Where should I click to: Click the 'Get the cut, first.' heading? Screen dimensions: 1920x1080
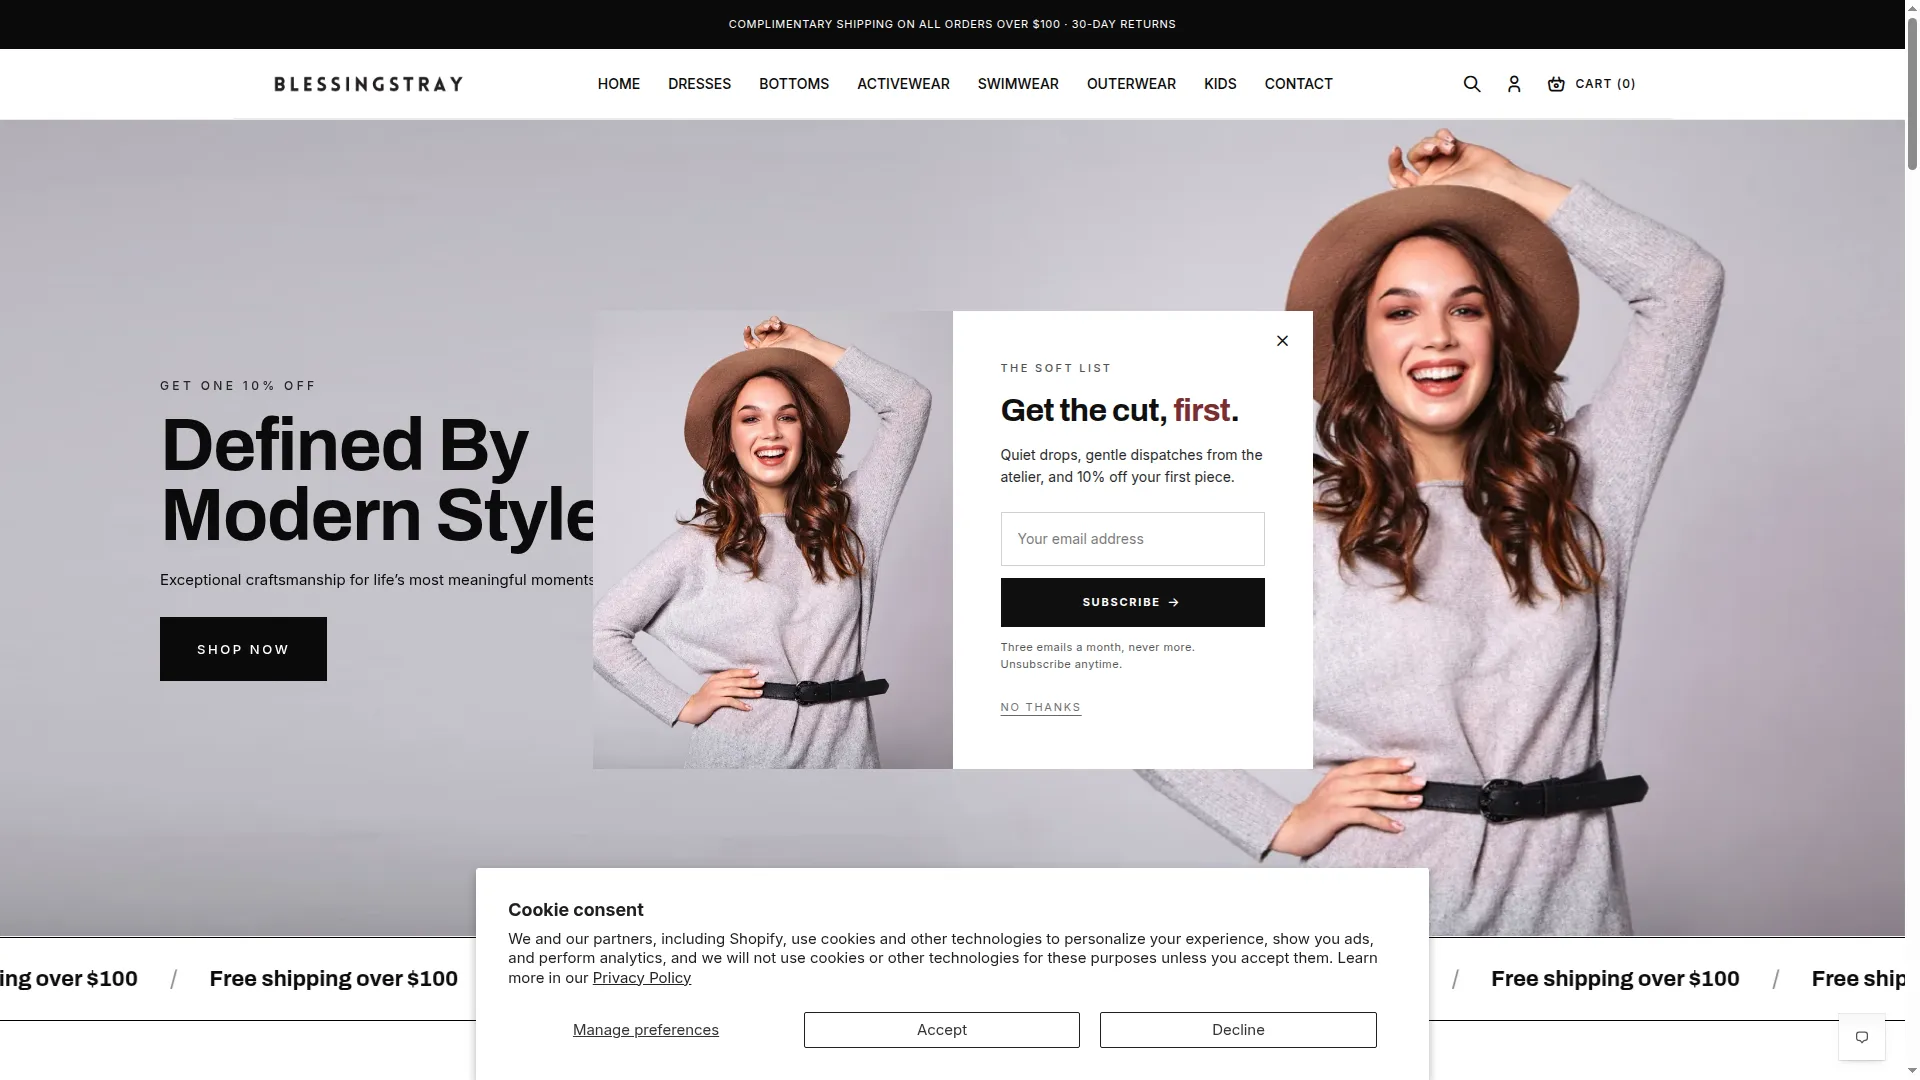coord(1120,410)
